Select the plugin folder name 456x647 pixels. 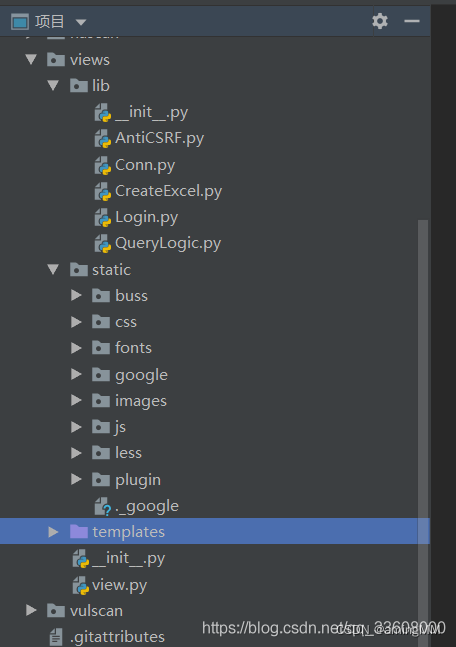(138, 480)
